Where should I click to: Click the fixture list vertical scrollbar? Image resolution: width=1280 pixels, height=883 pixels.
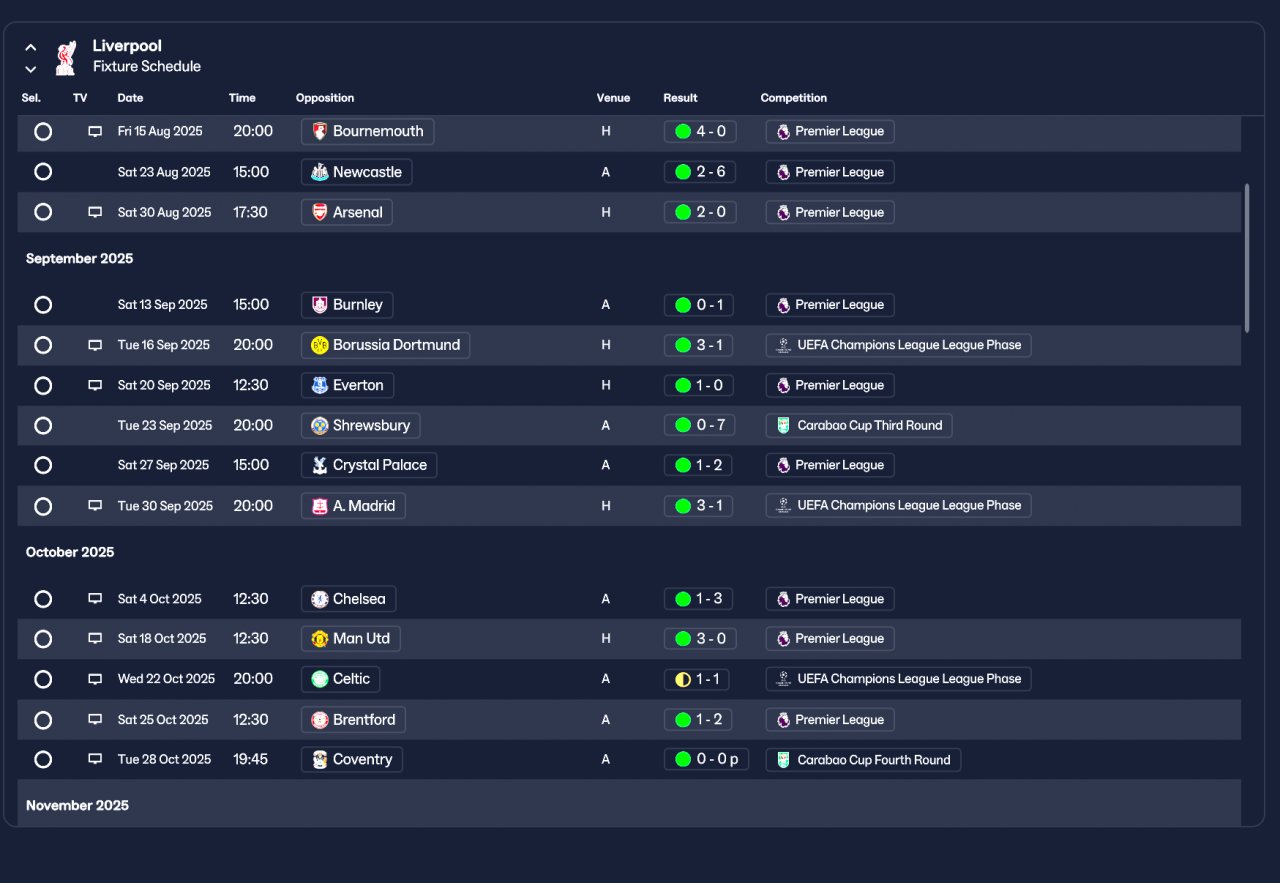click(x=1246, y=257)
